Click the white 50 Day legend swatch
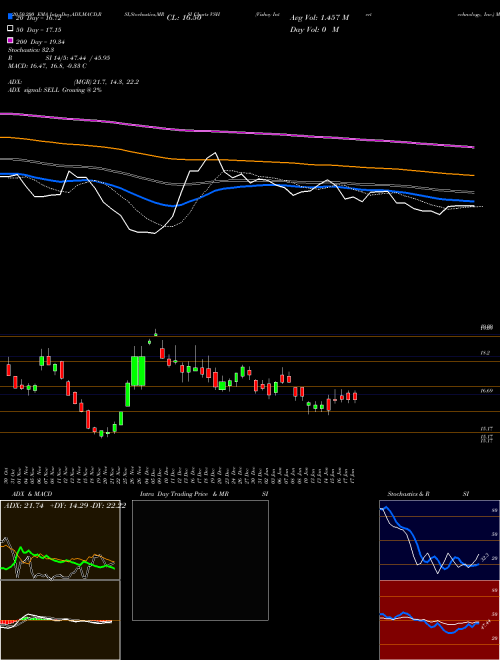The height and width of the screenshot is (660, 500). (x=10, y=29)
